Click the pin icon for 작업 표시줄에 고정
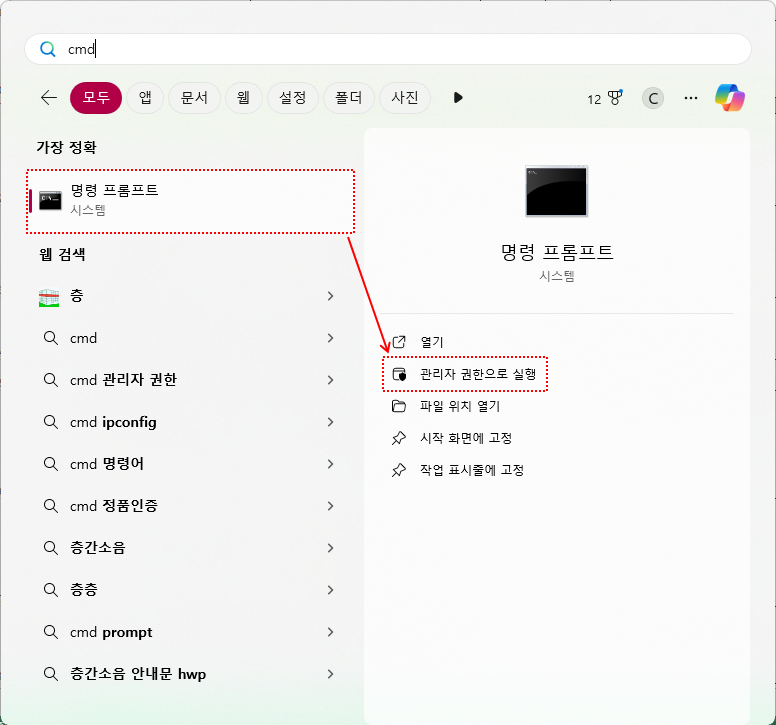The height and width of the screenshot is (725, 776). [x=399, y=470]
